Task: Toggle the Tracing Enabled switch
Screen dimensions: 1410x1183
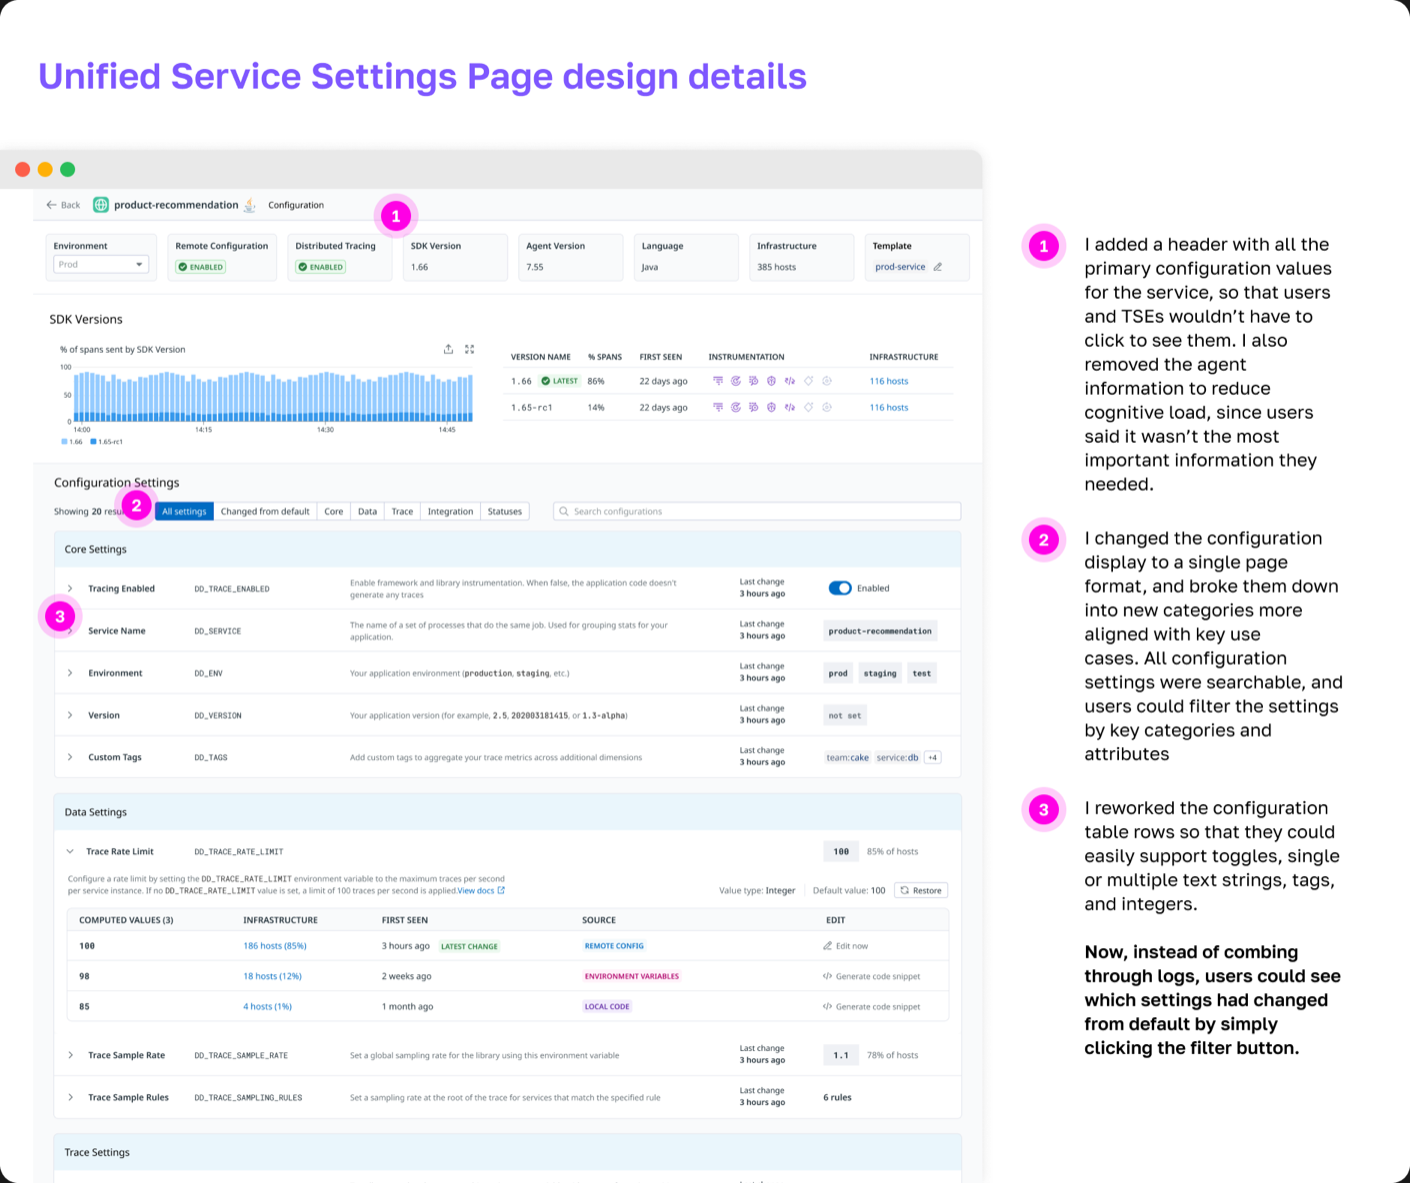Action: pos(840,588)
